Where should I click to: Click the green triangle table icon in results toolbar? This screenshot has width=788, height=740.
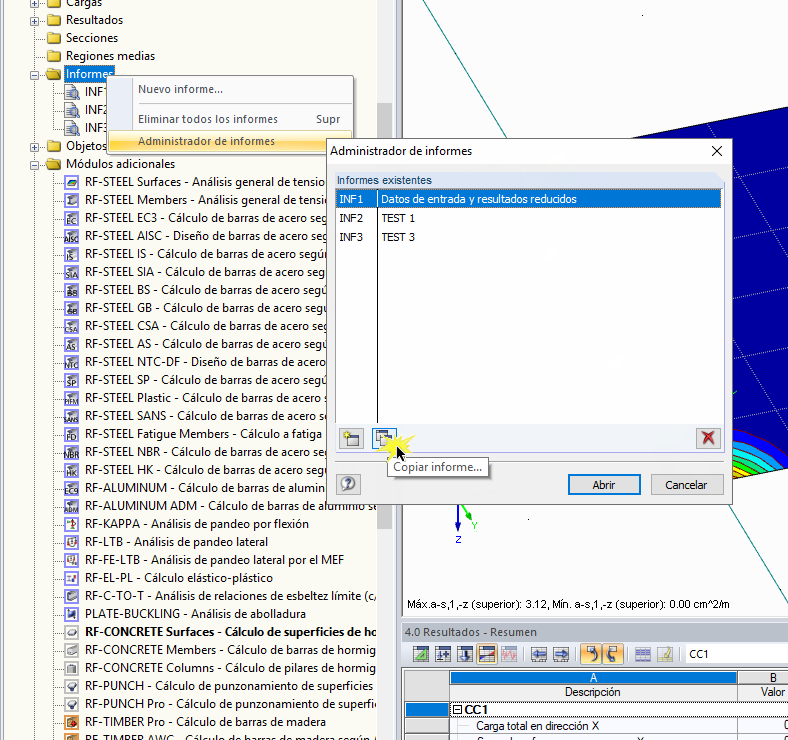[x=421, y=654]
